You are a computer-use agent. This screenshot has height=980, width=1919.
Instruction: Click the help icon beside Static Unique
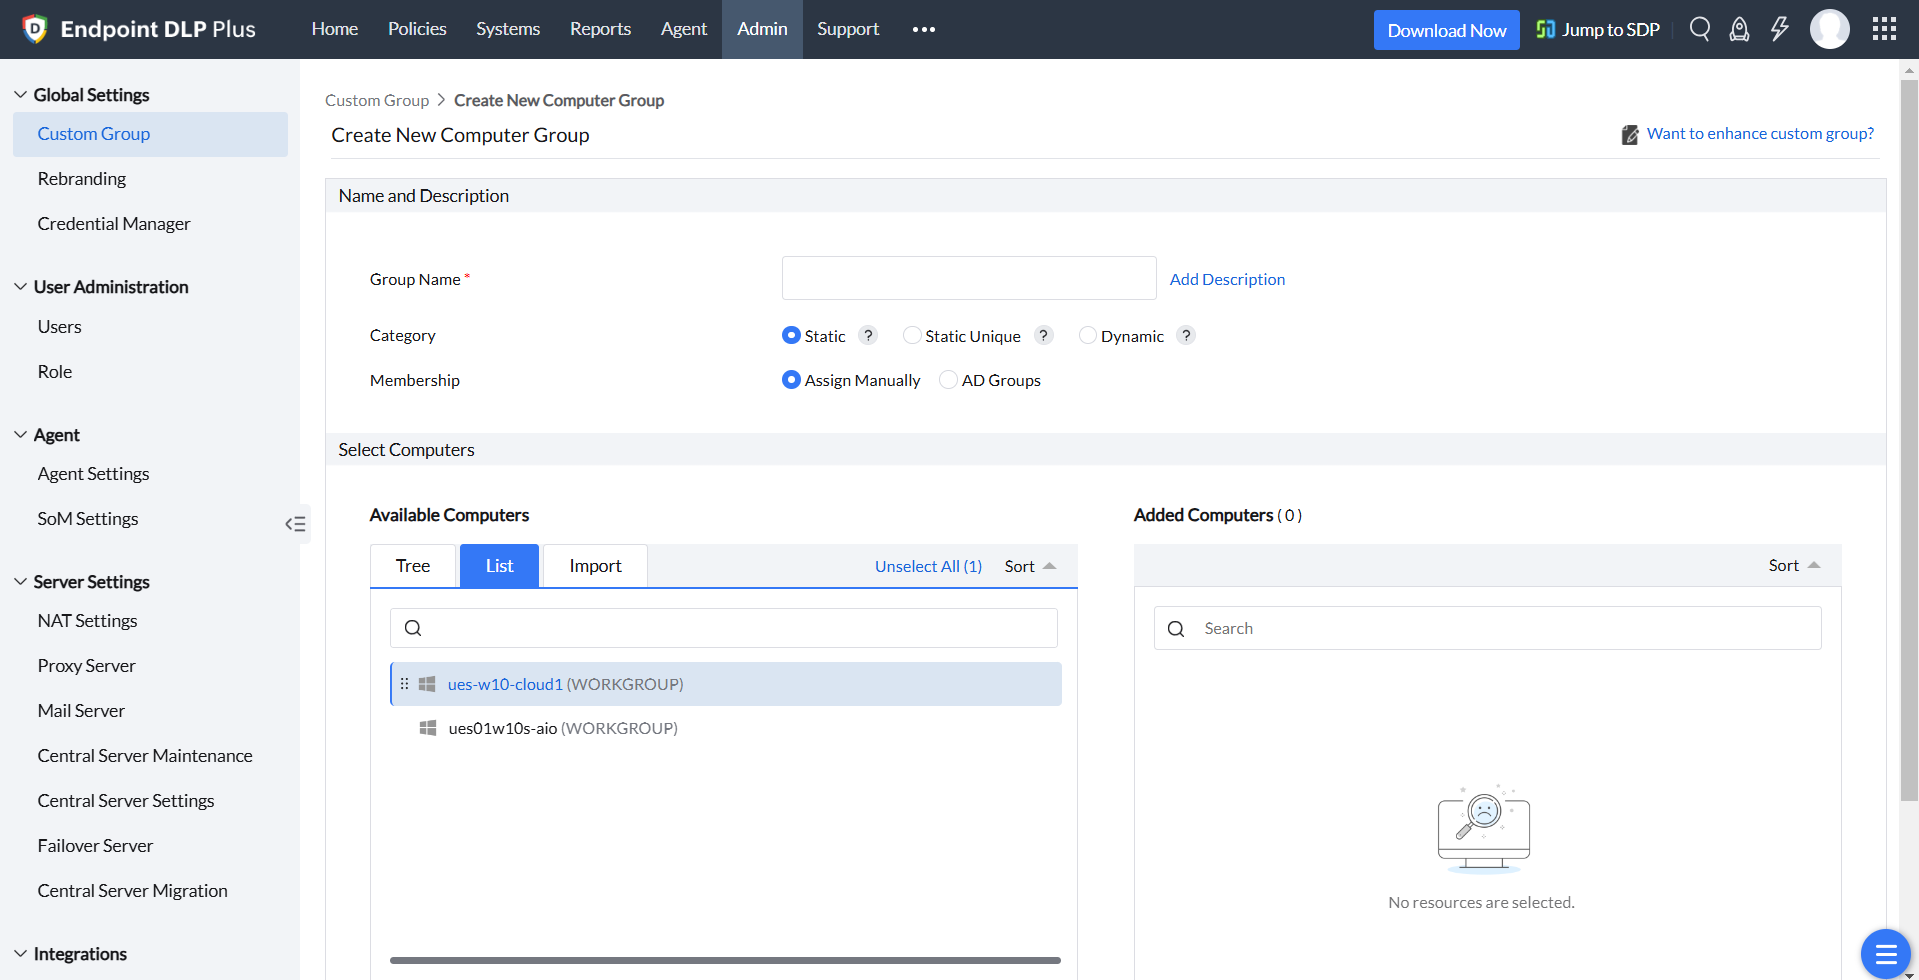click(1043, 336)
